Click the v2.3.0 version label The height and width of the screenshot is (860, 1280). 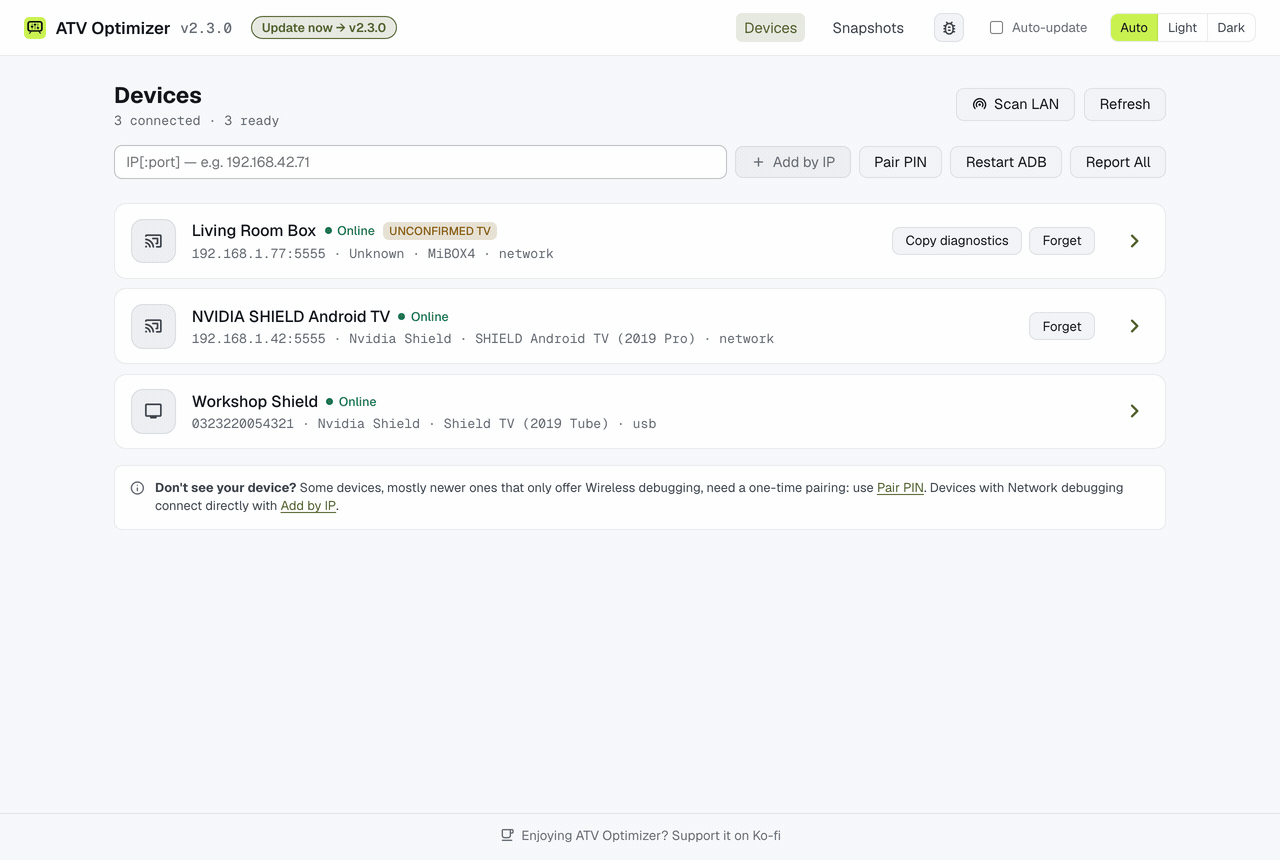pyautogui.click(x=206, y=28)
